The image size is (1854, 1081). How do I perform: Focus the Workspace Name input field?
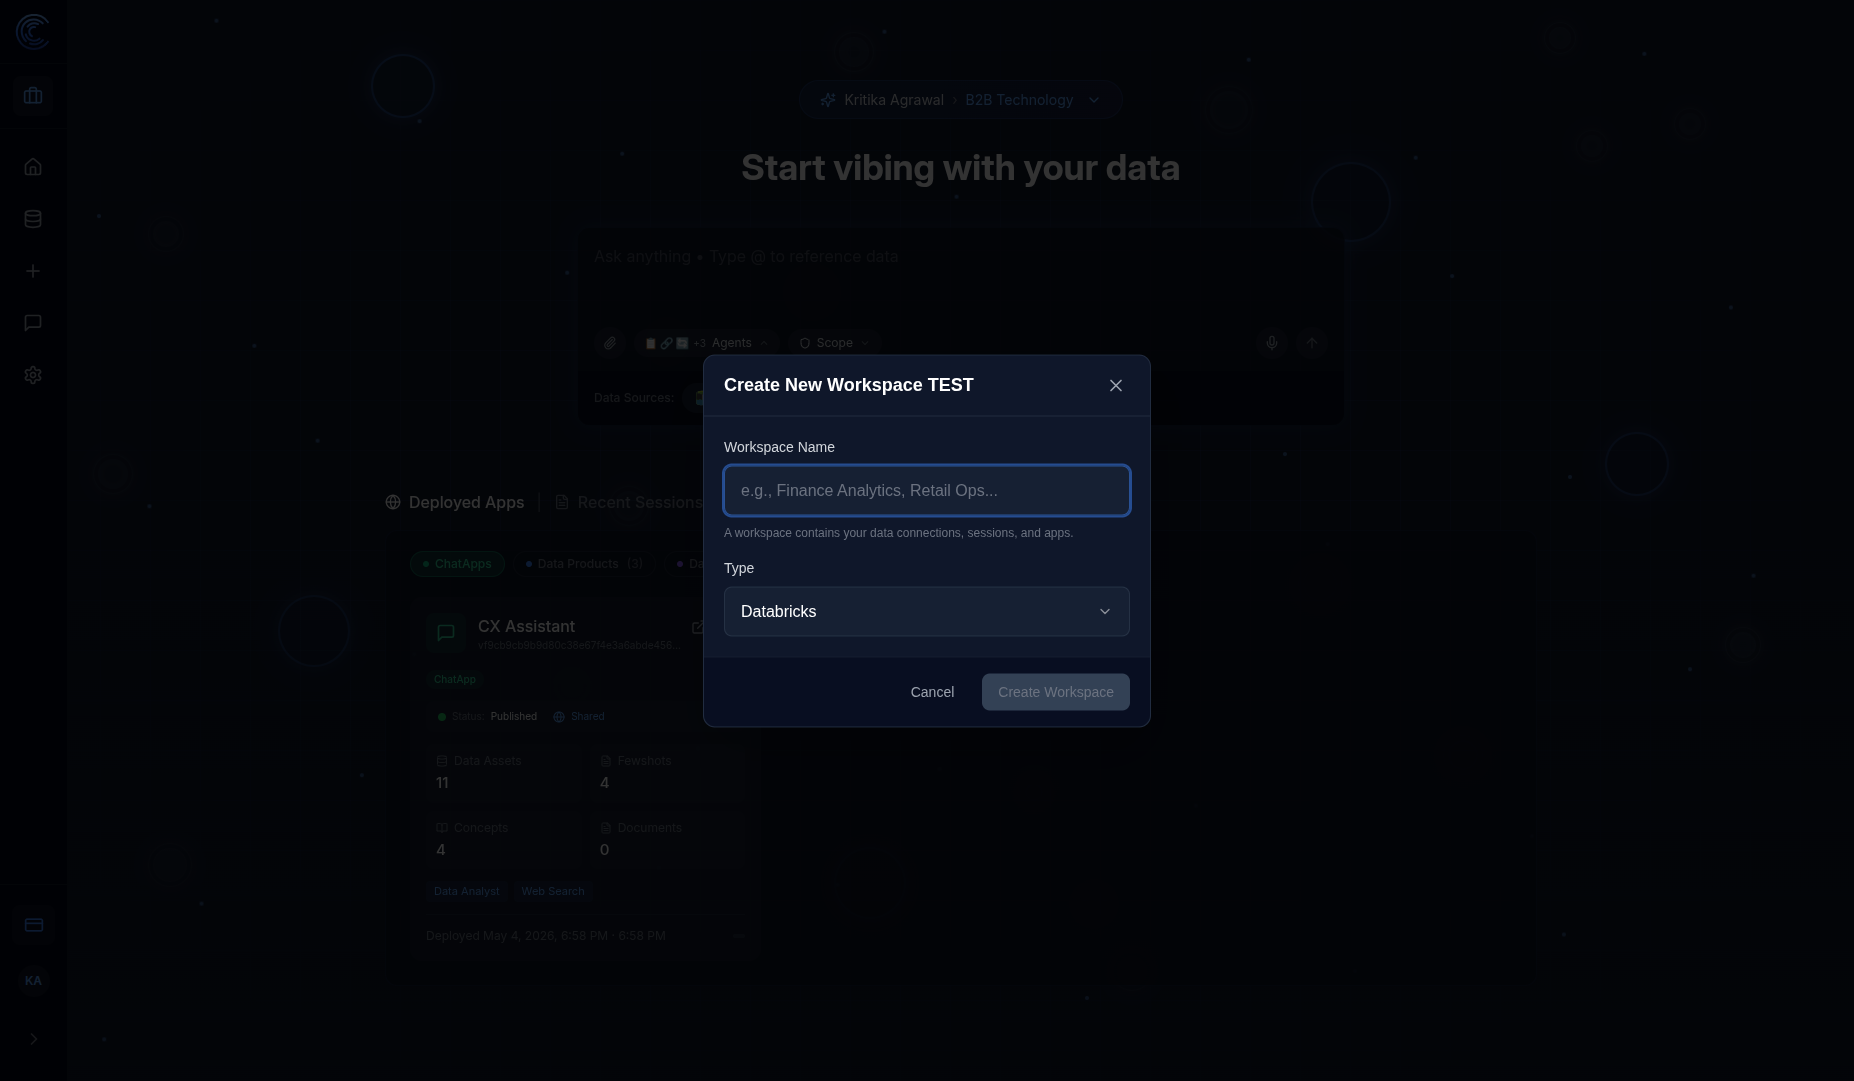(927, 491)
